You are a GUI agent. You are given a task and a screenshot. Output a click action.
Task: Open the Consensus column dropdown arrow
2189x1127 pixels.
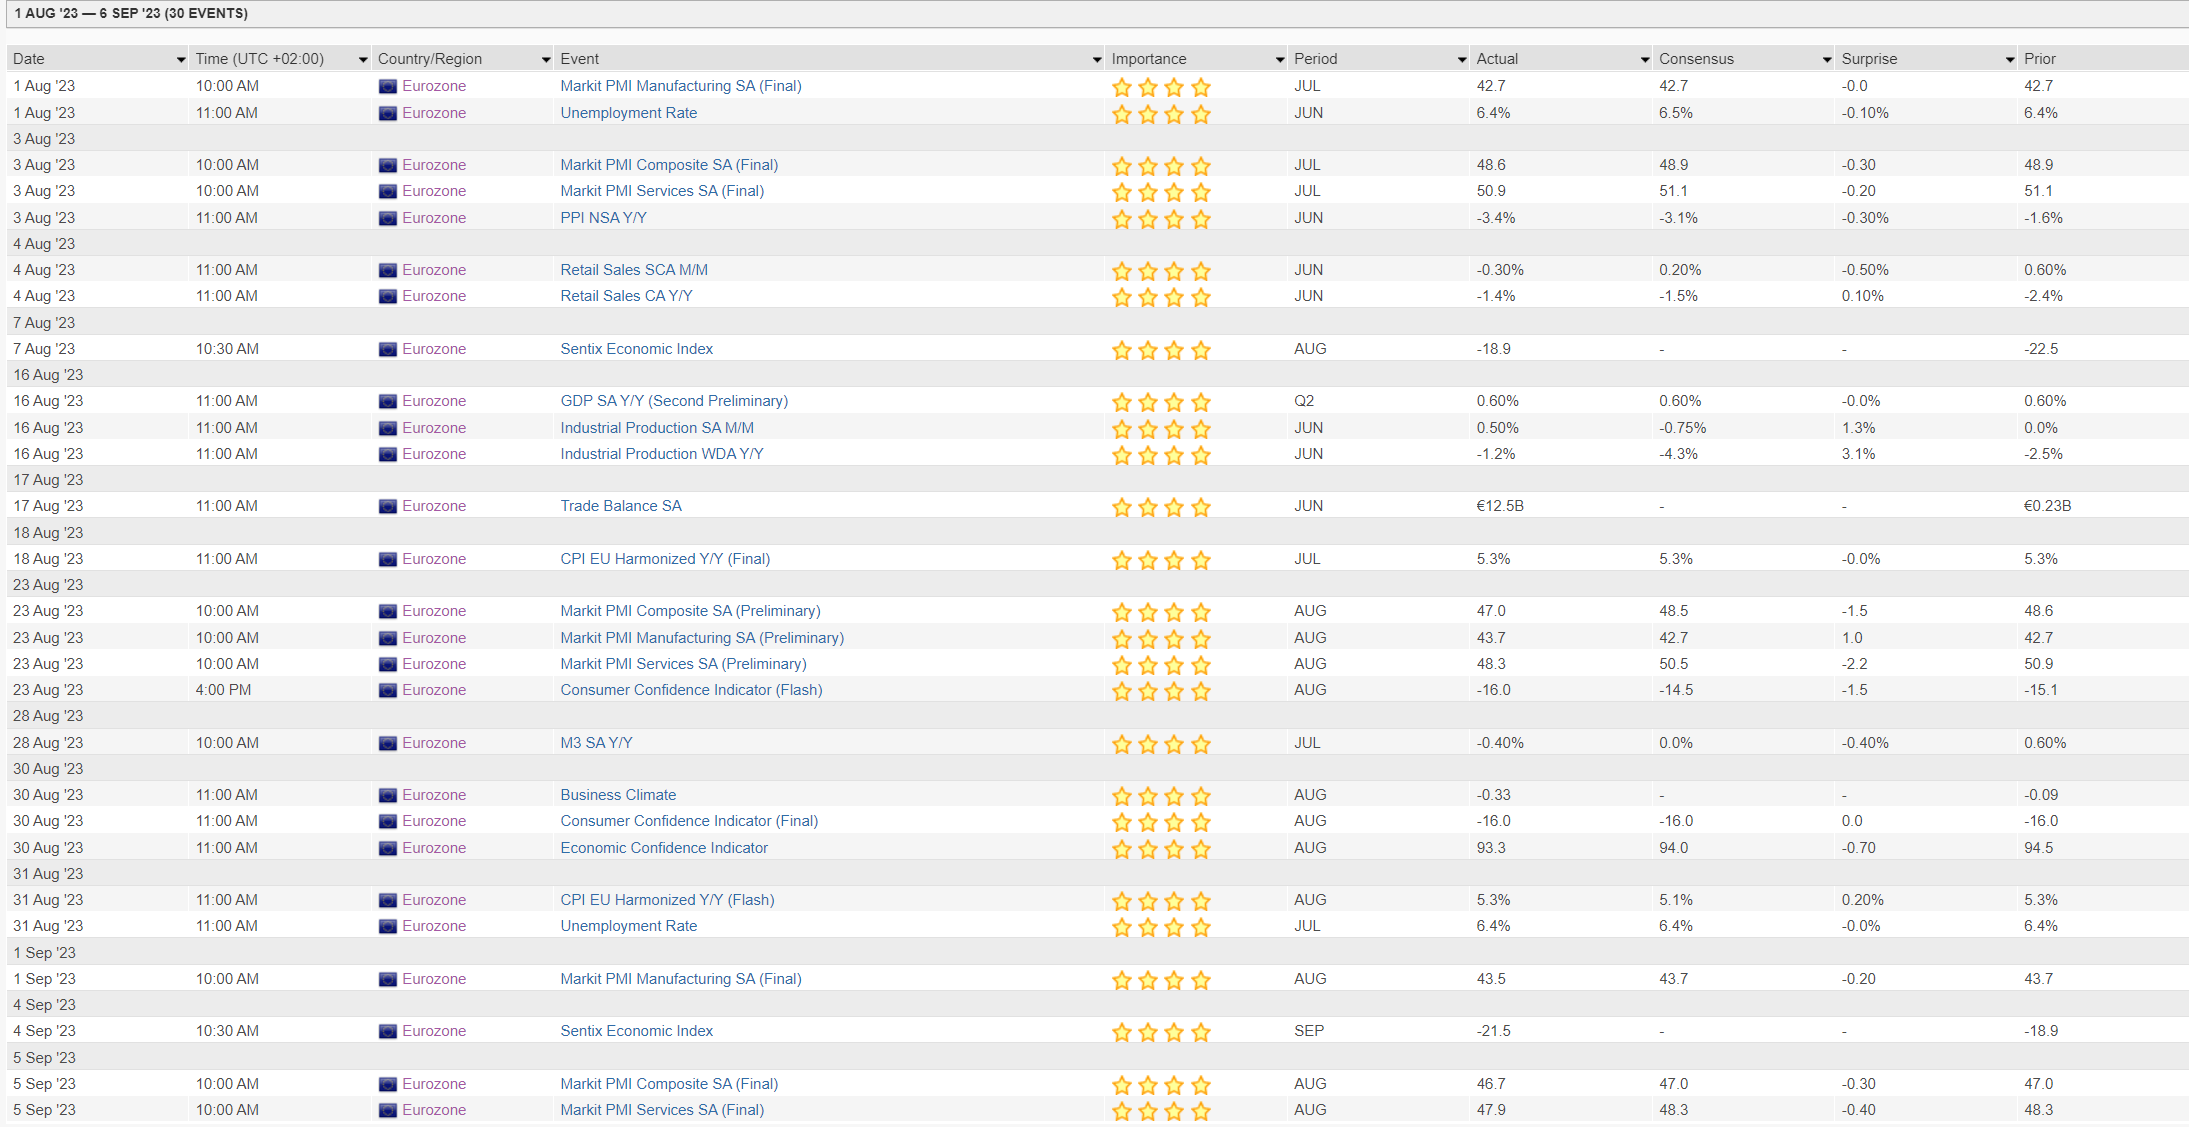pyautogui.click(x=1827, y=60)
